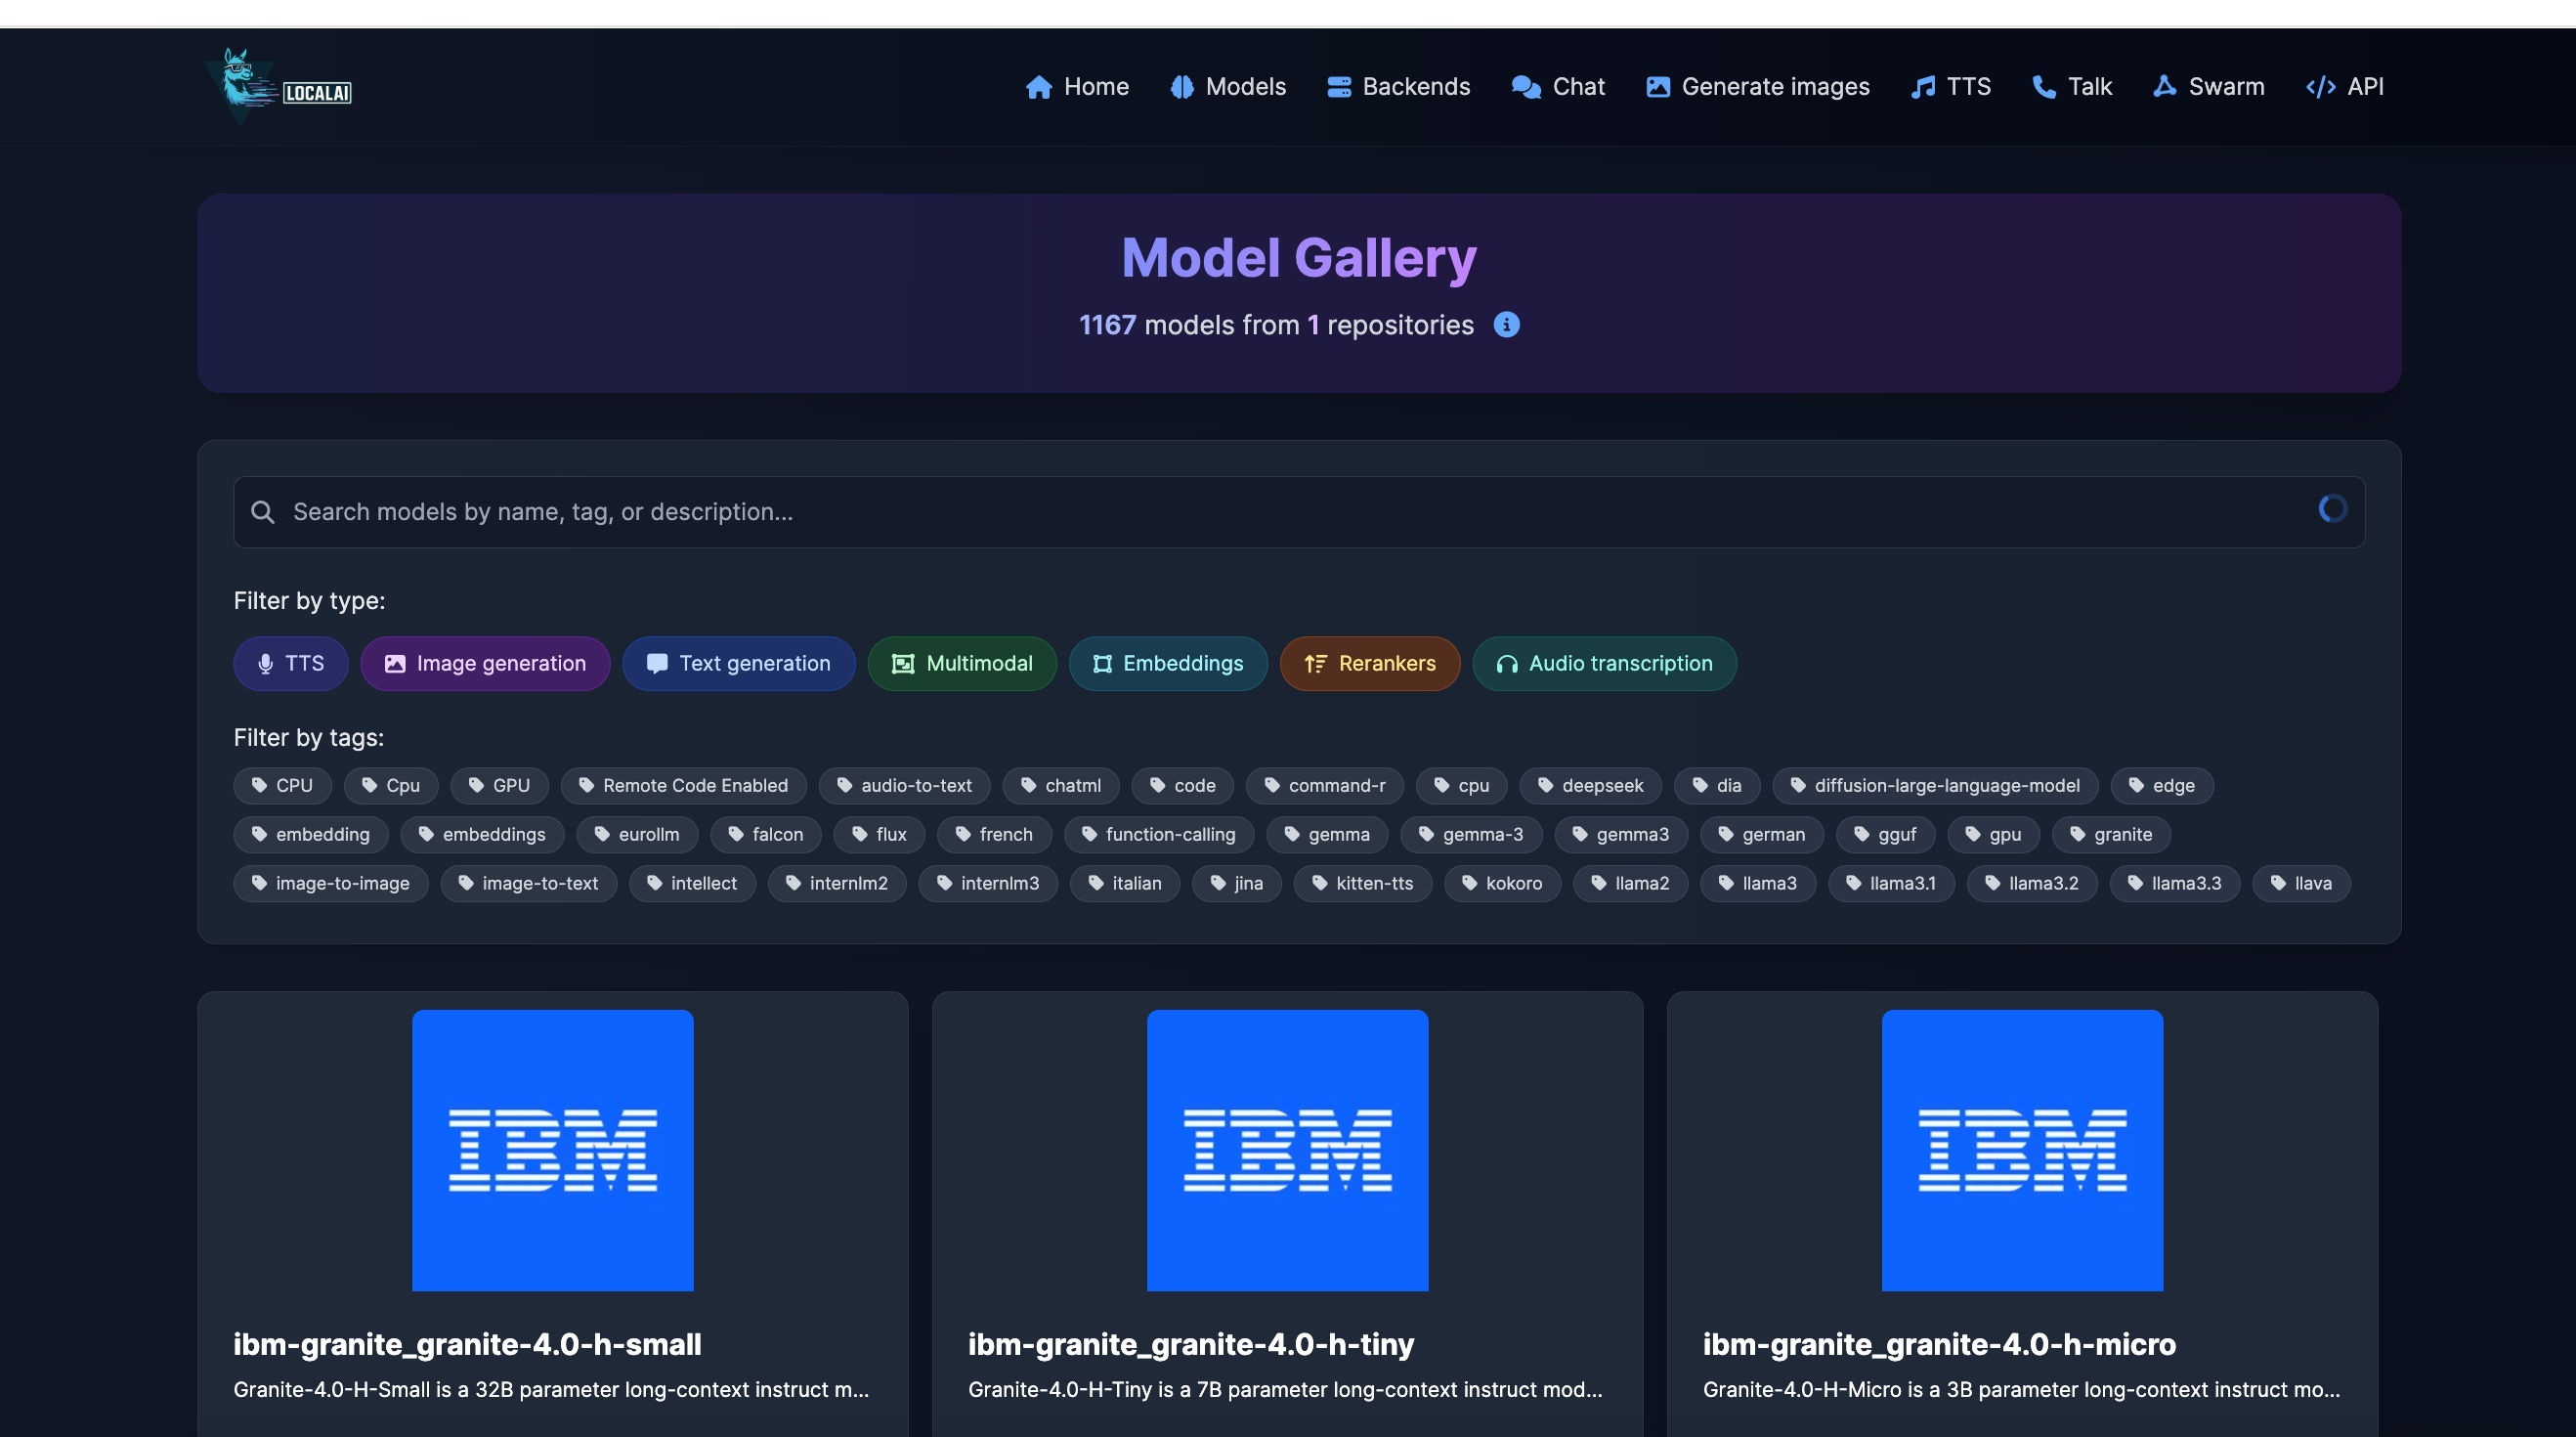
Task: Filter by Text generation type
Action: click(x=739, y=664)
